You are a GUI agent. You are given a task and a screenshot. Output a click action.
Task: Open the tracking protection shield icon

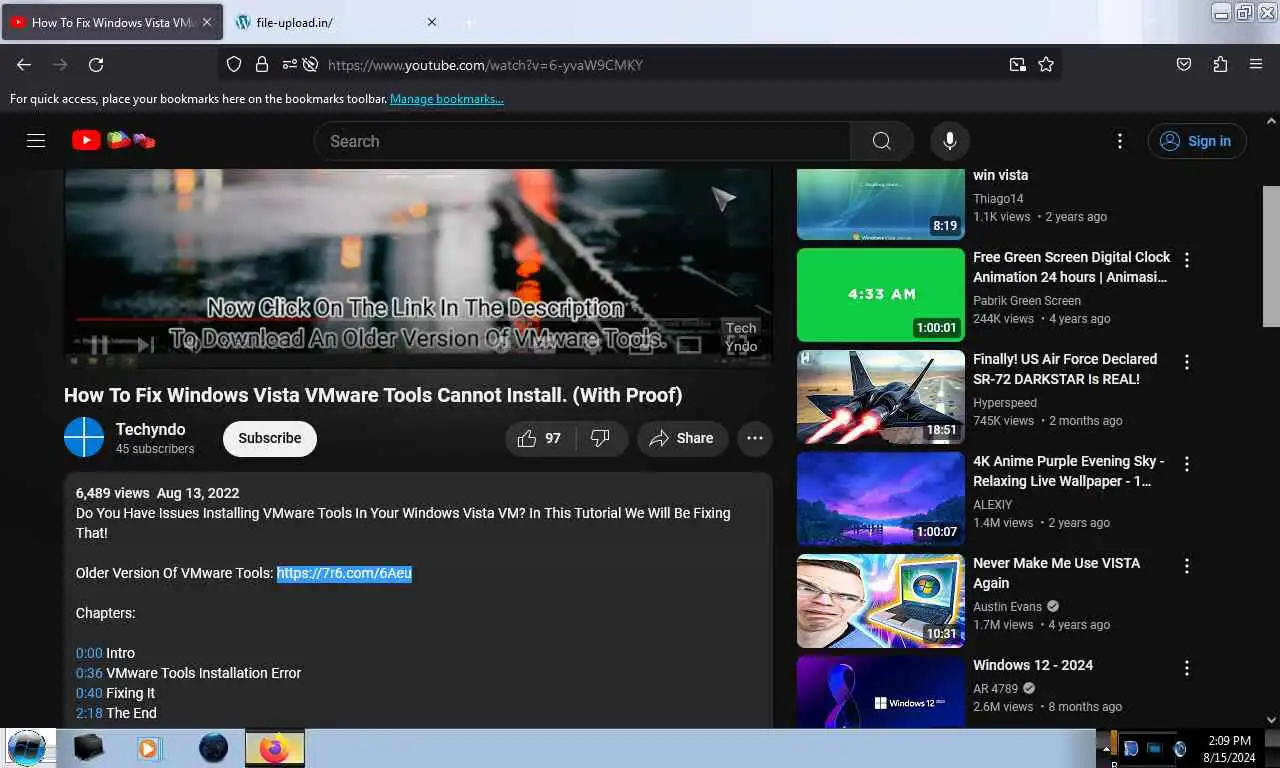[234, 64]
